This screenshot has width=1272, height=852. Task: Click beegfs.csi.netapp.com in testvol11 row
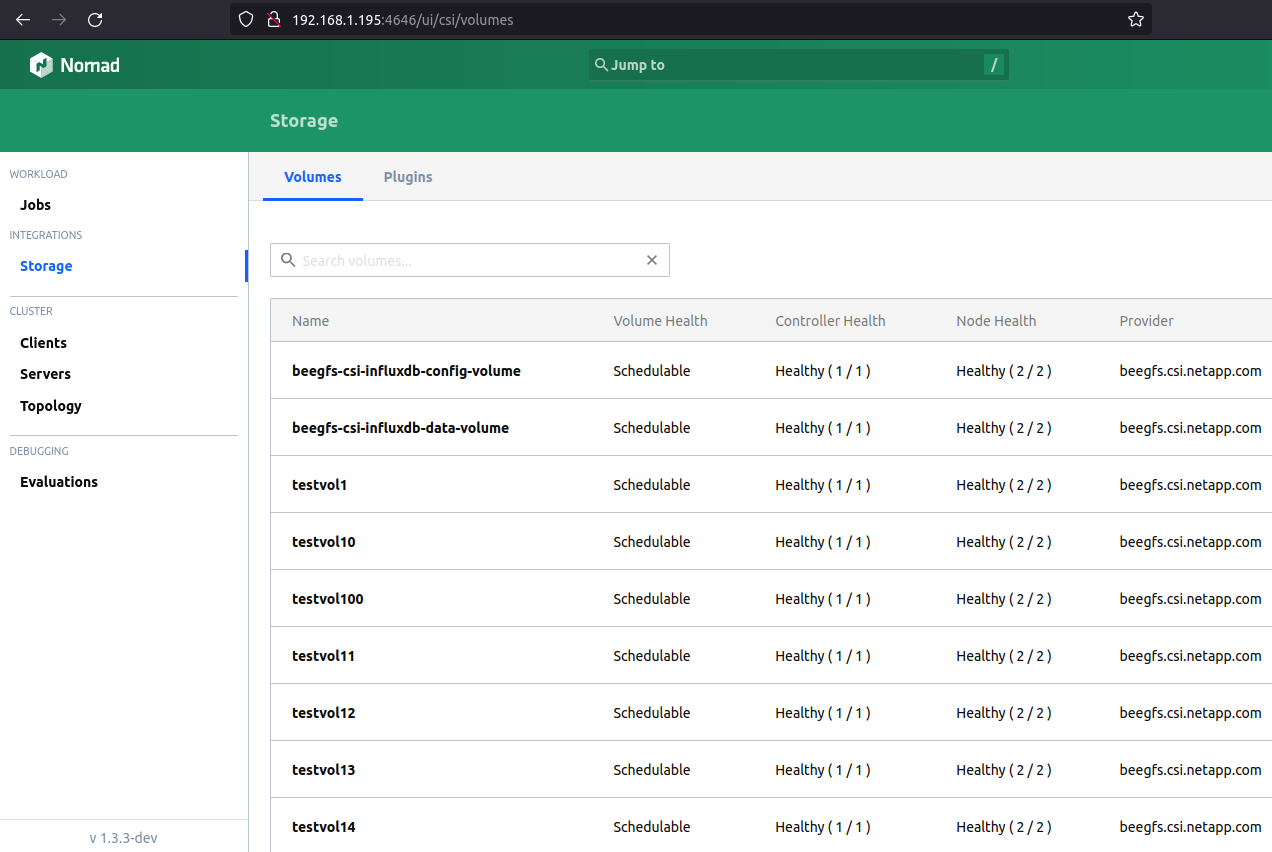tap(1191, 656)
